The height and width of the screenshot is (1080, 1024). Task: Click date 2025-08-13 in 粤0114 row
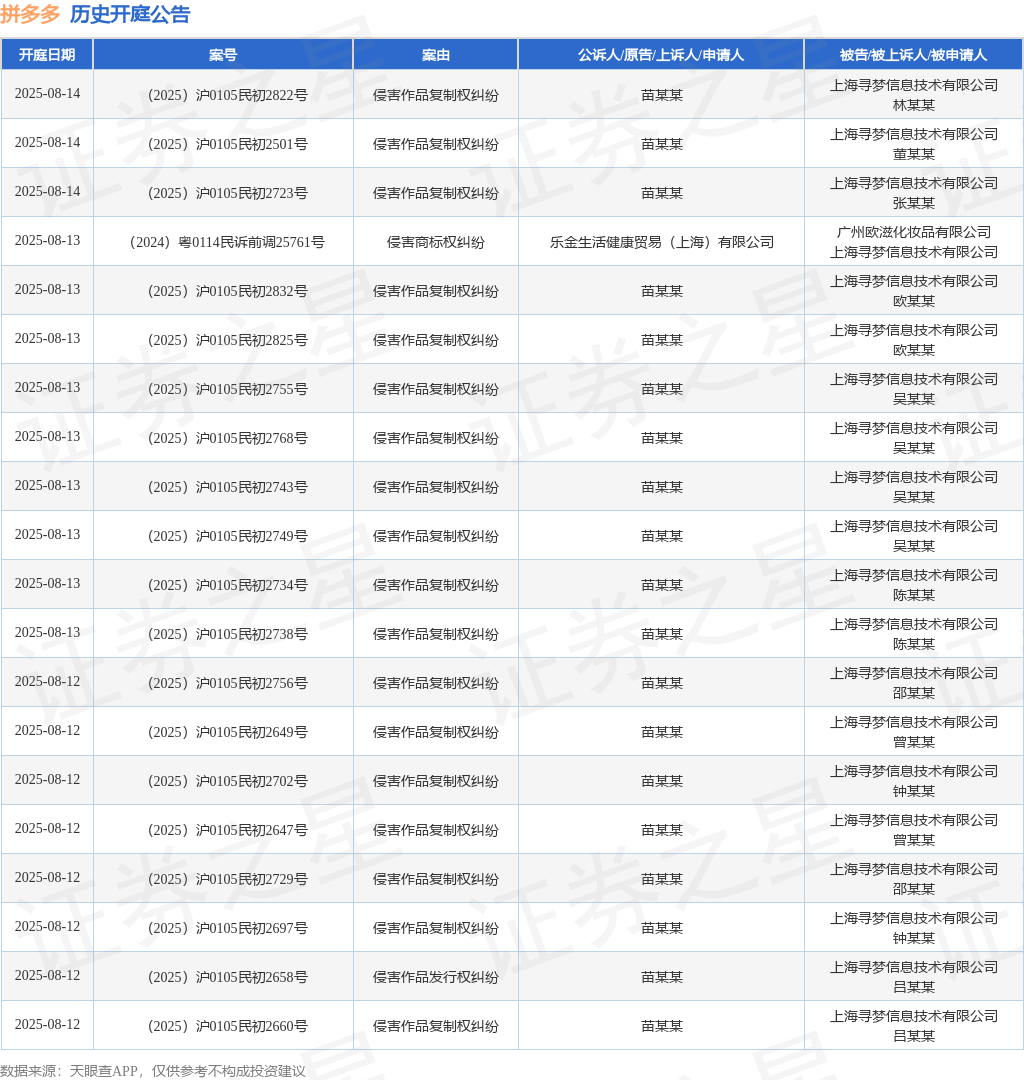[x=47, y=240]
